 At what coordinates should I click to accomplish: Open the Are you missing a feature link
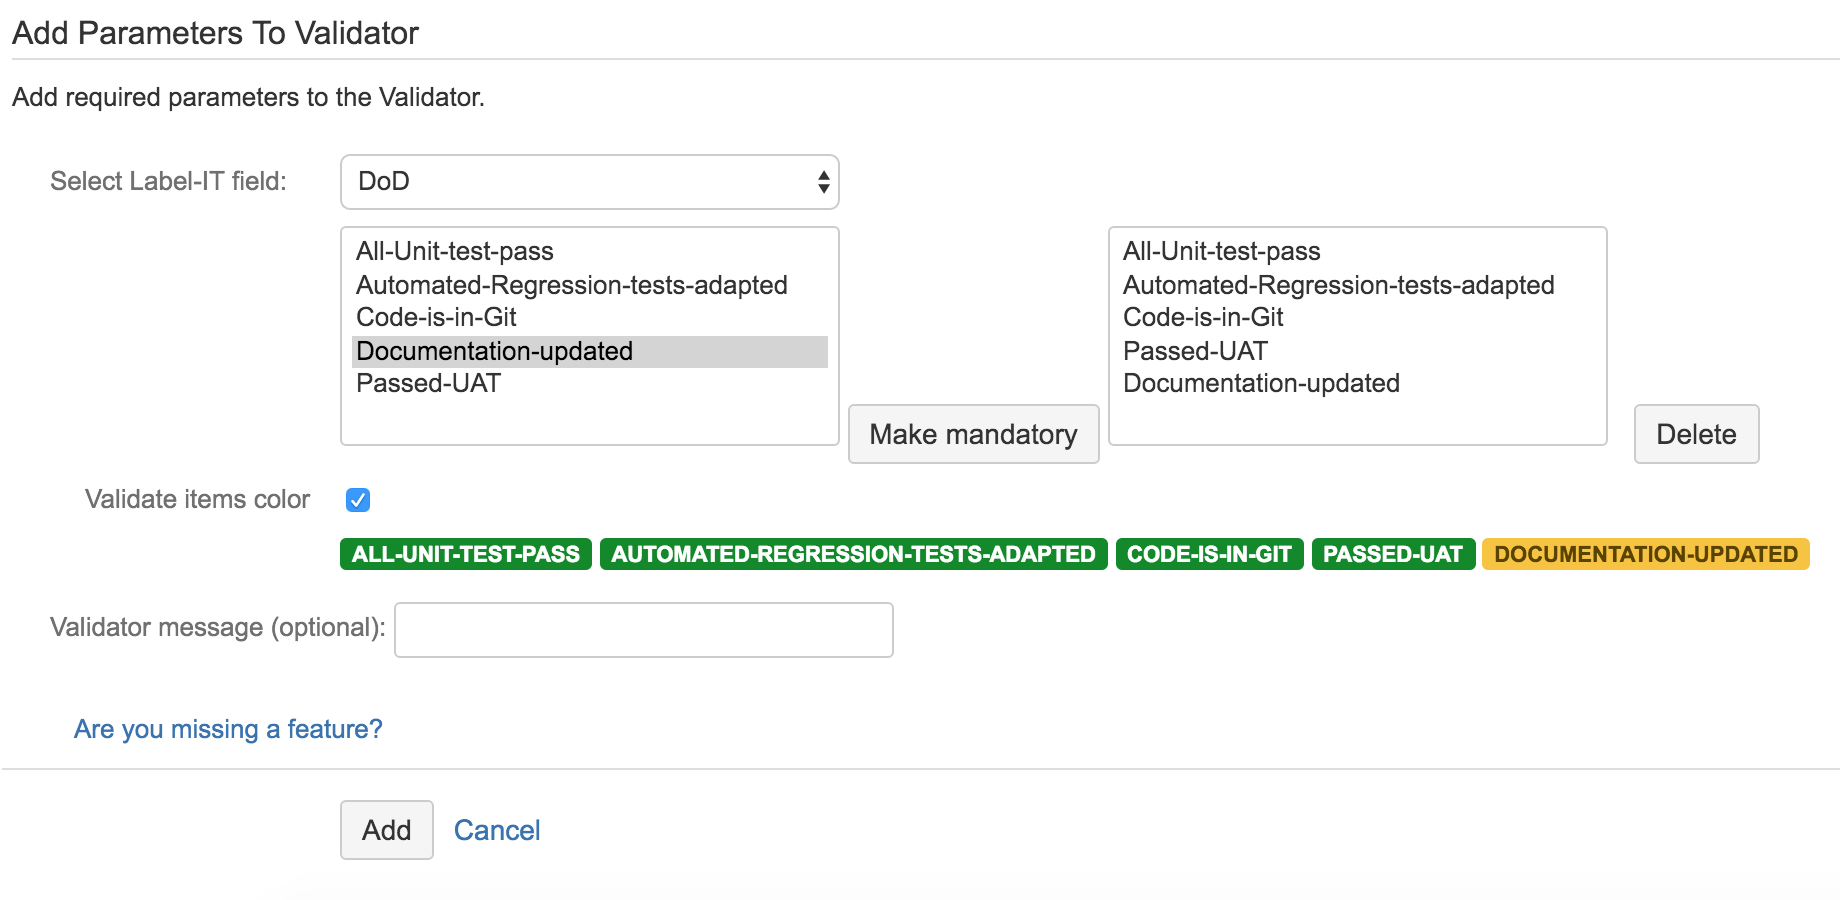(227, 729)
